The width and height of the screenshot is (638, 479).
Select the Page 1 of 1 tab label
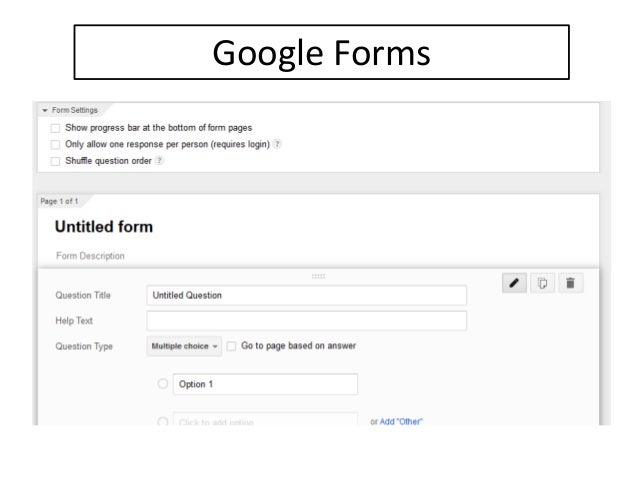pyautogui.click(x=59, y=201)
